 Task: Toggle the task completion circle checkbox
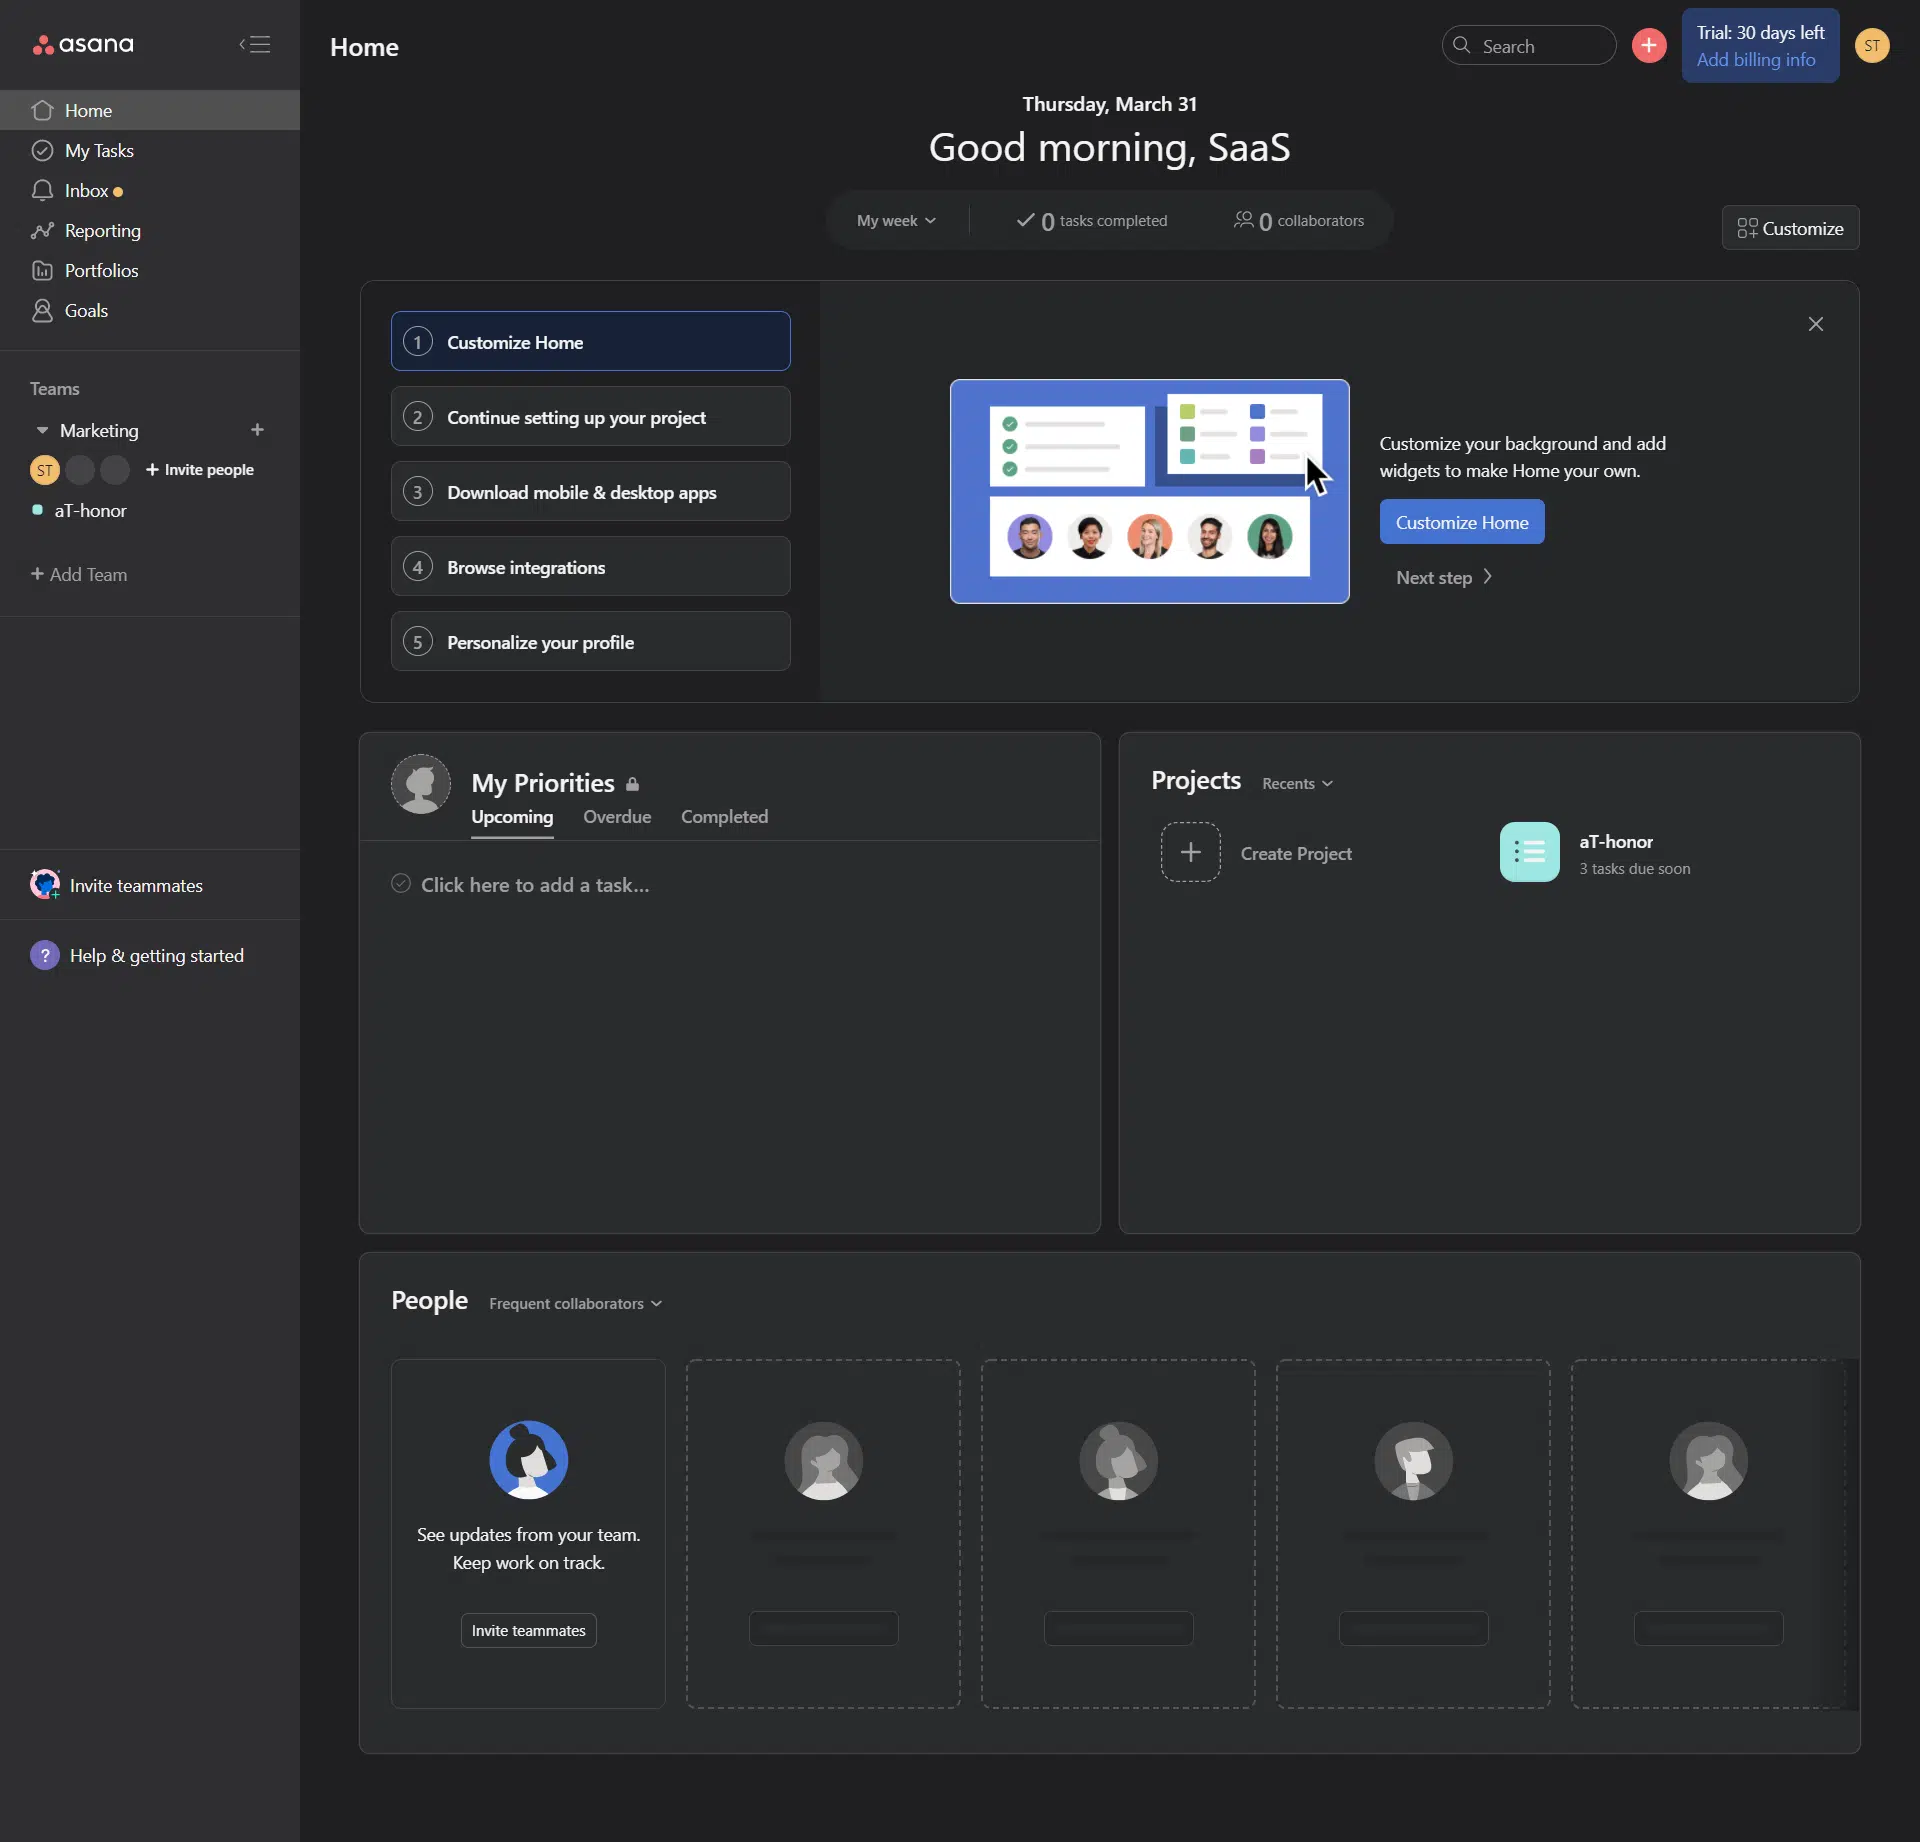(401, 883)
